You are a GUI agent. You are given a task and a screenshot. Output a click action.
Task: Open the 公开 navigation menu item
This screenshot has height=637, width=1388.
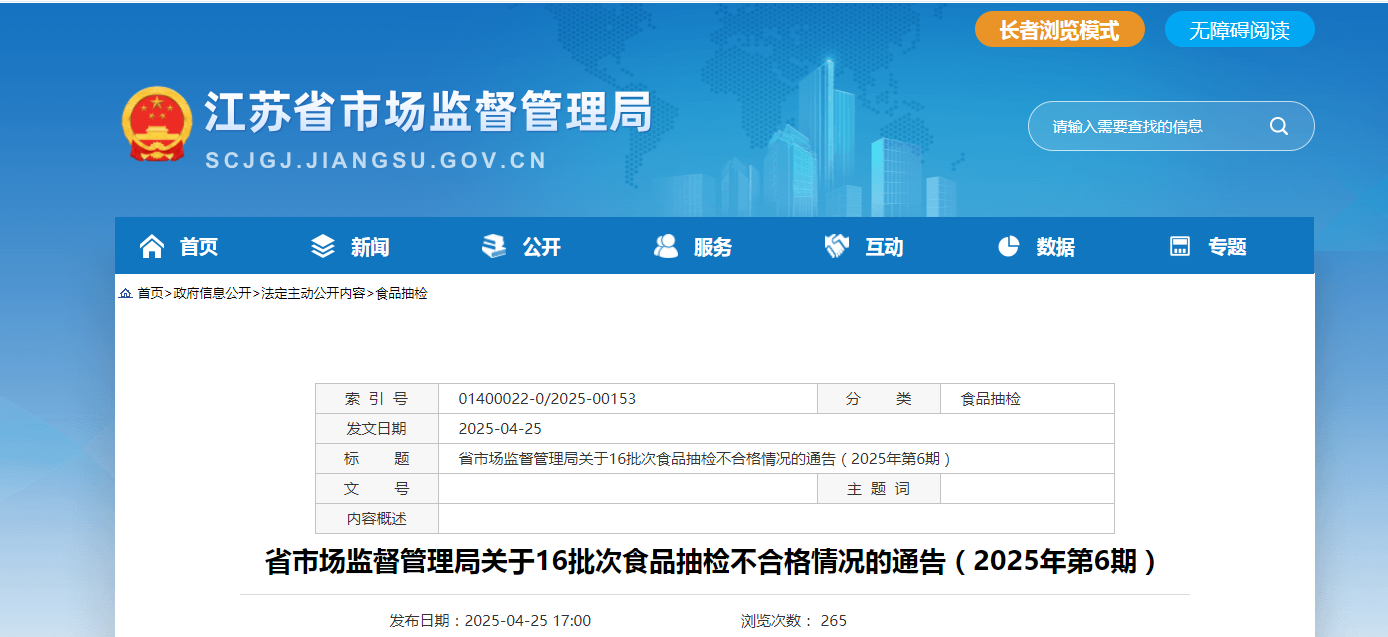click(542, 247)
